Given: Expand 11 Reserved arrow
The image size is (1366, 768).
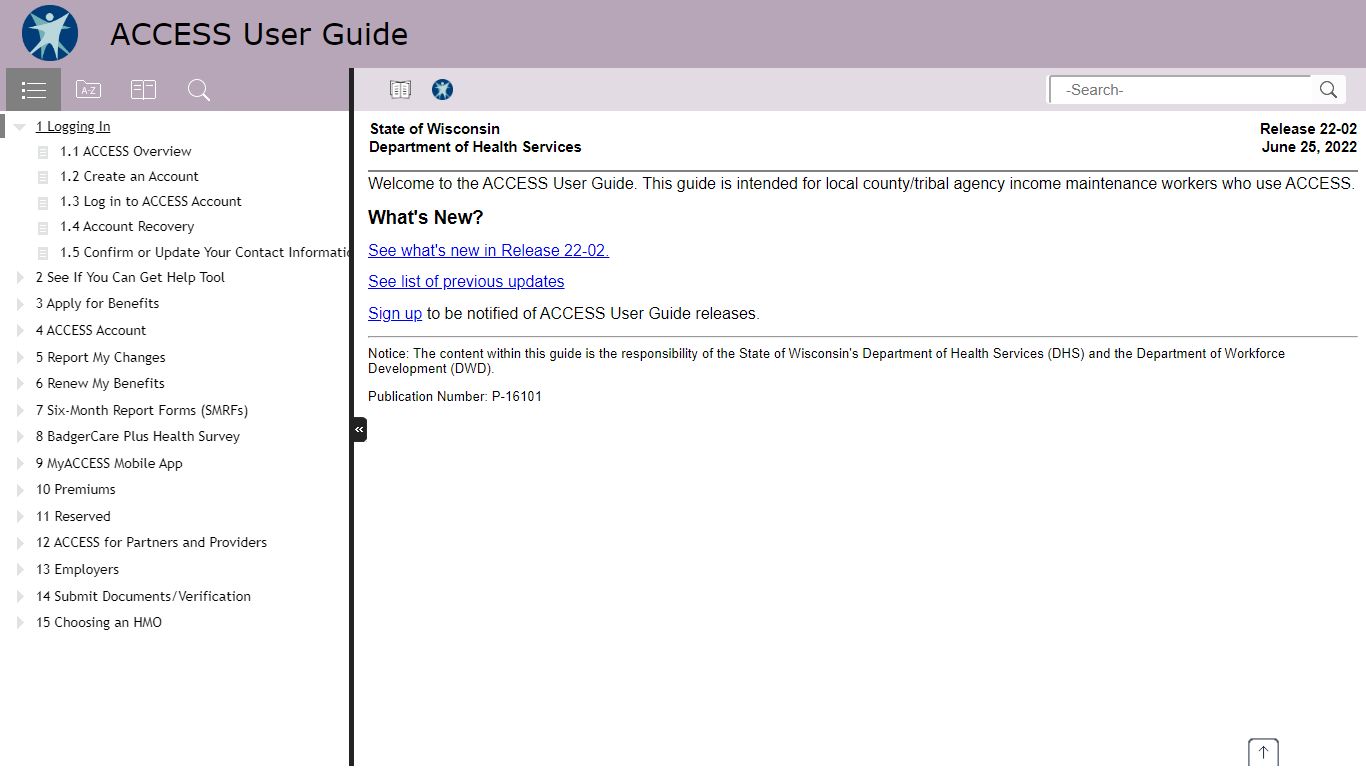Looking at the screenshot, I should [x=20, y=517].
